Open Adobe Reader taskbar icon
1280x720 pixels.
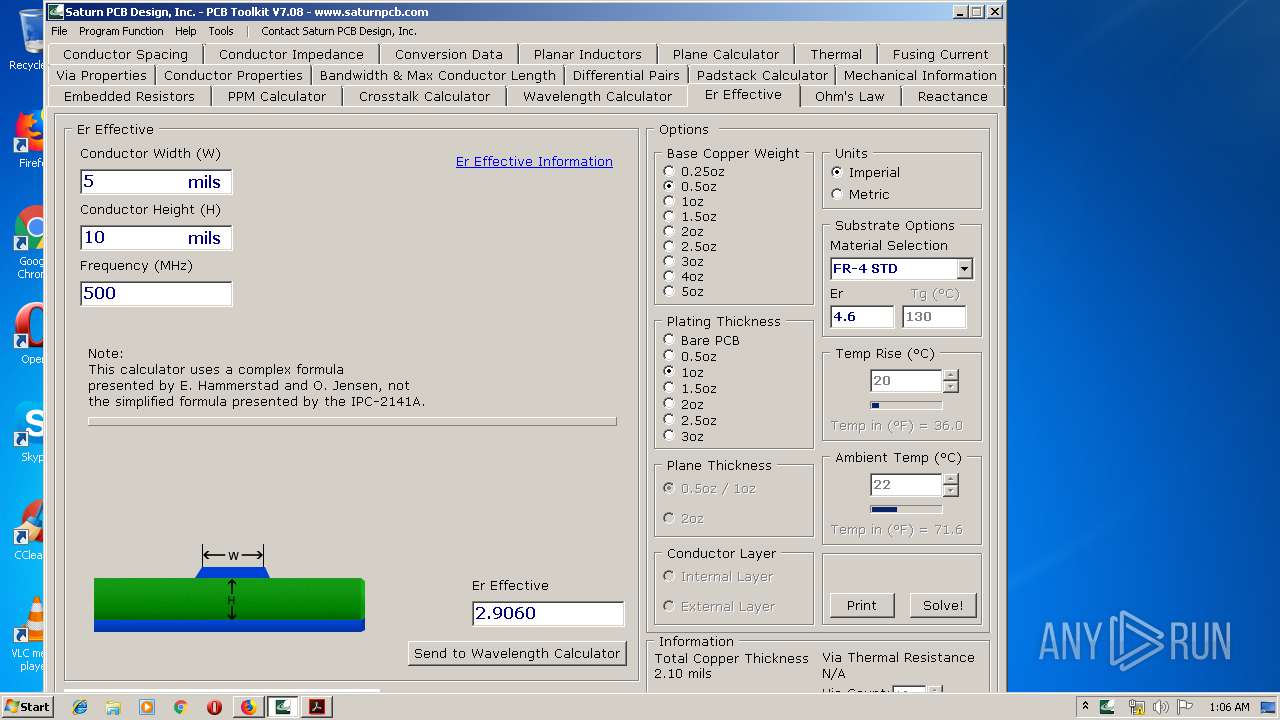[x=317, y=707]
